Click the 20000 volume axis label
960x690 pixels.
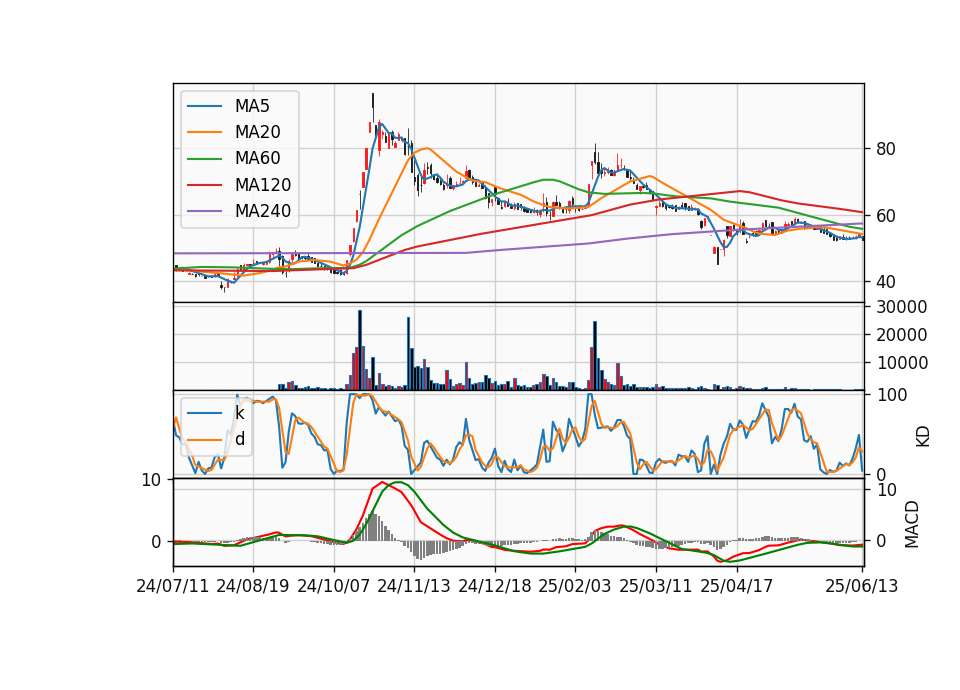(x=902, y=335)
